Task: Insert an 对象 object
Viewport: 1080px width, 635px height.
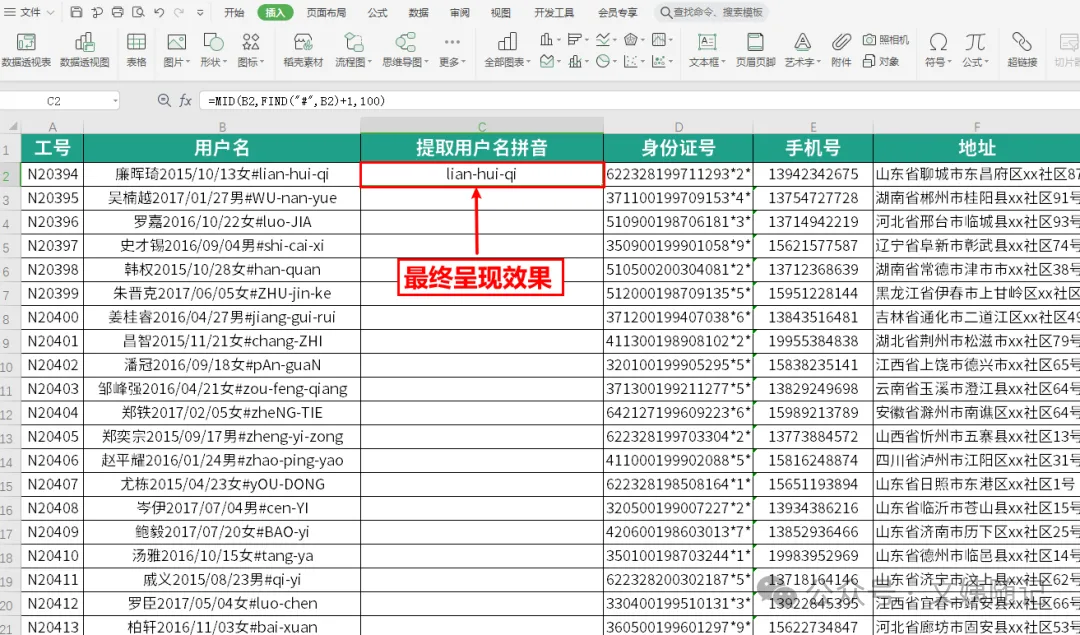Action: point(881,61)
